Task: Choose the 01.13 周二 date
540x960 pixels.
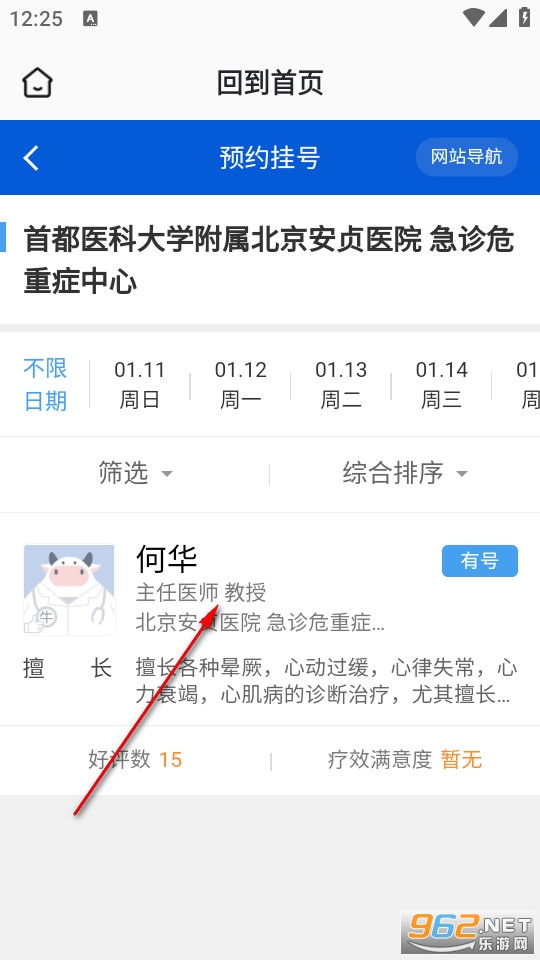Action: coord(341,384)
